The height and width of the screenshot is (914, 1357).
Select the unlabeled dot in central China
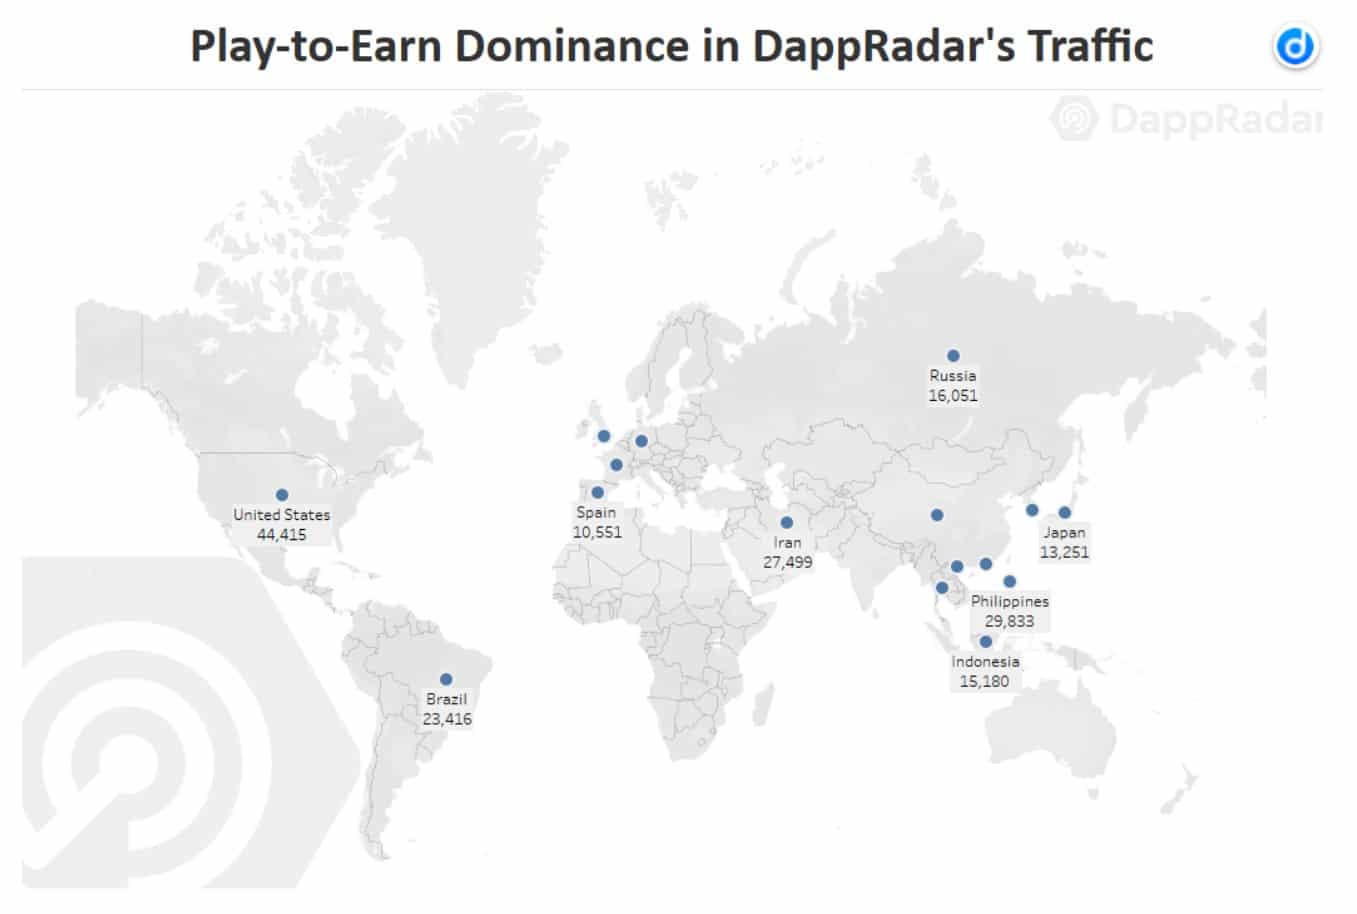coord(937,516)
